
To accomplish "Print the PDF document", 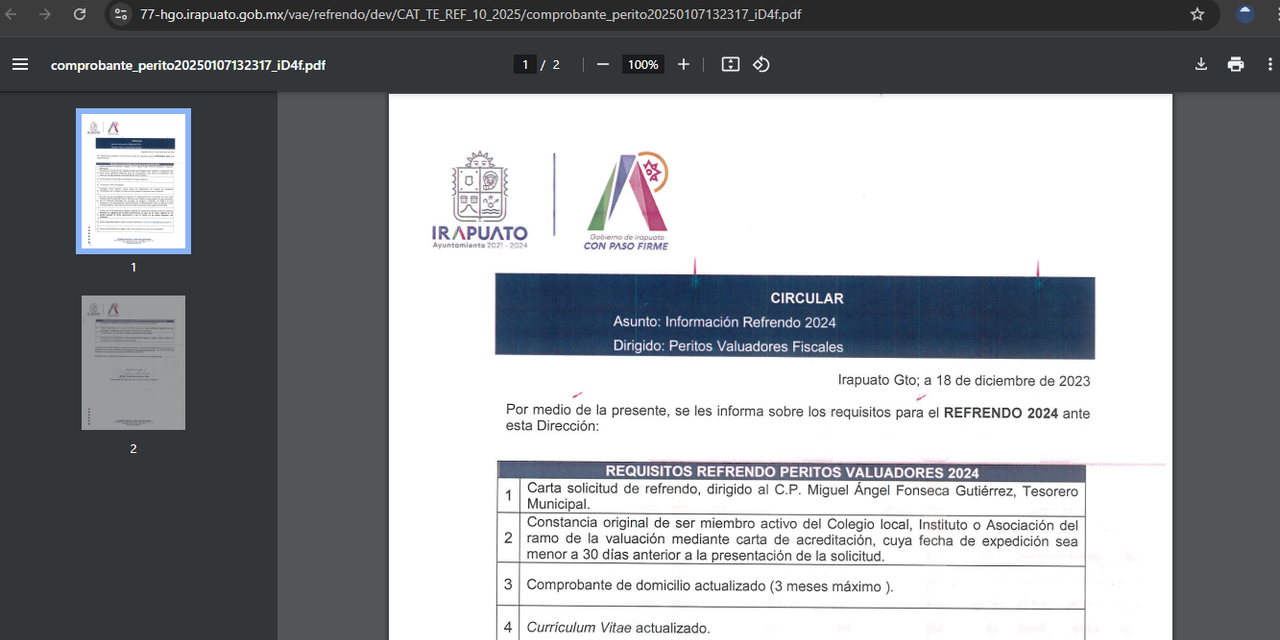I will [1236, 64].
